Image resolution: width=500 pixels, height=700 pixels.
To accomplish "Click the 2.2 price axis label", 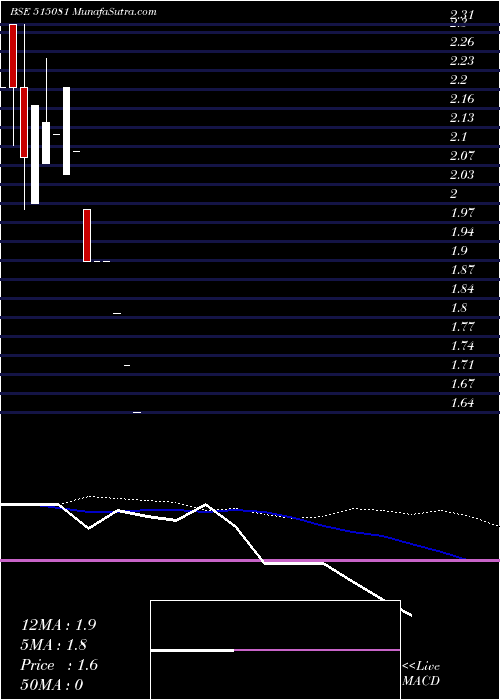I will (x=458, y=80).
